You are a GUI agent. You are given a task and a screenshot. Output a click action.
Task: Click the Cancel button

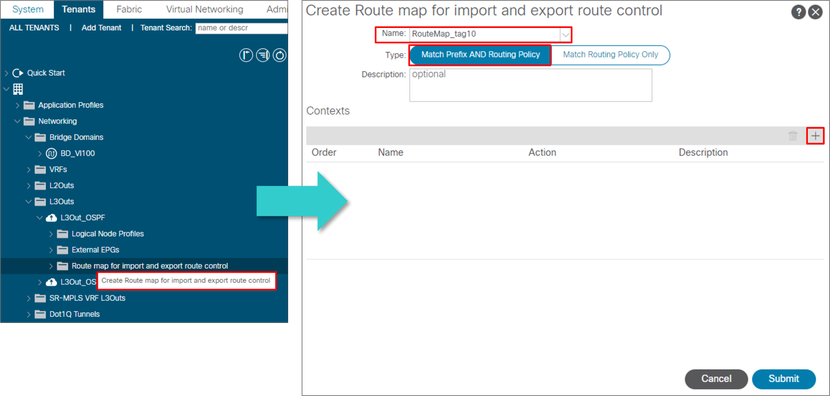click(716, 379)
